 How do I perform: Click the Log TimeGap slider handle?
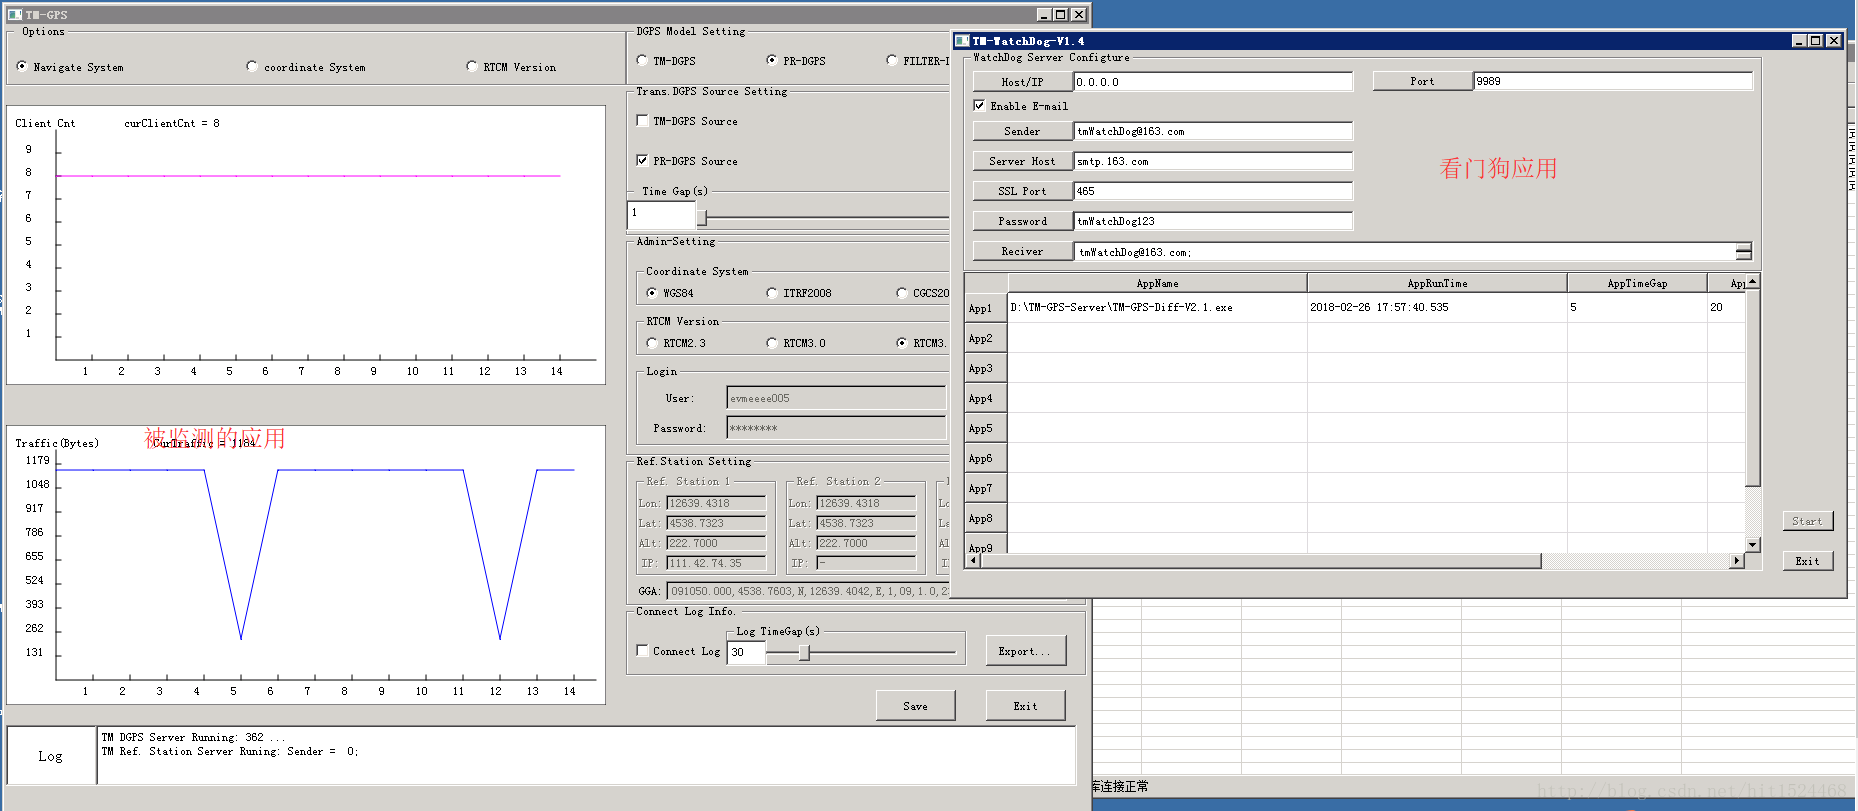point(803,652)
